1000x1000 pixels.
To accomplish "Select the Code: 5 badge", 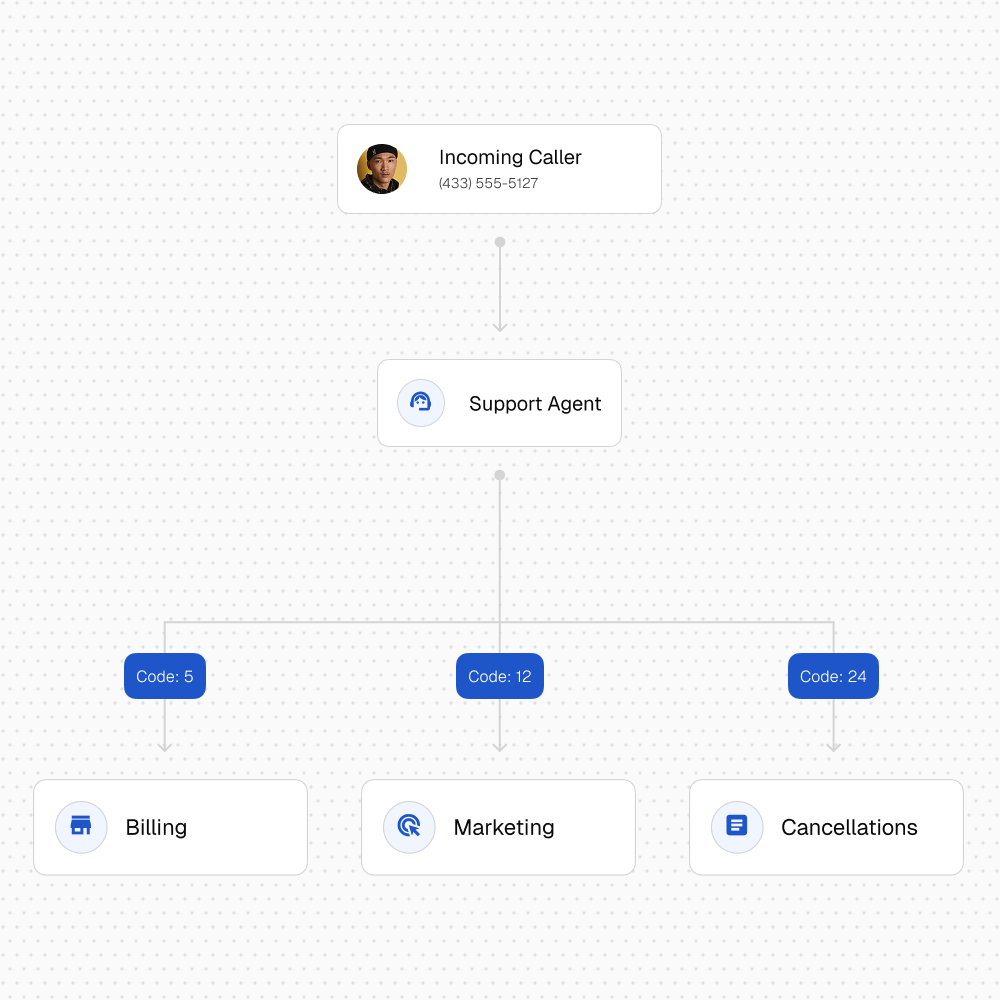I will 165,677.
